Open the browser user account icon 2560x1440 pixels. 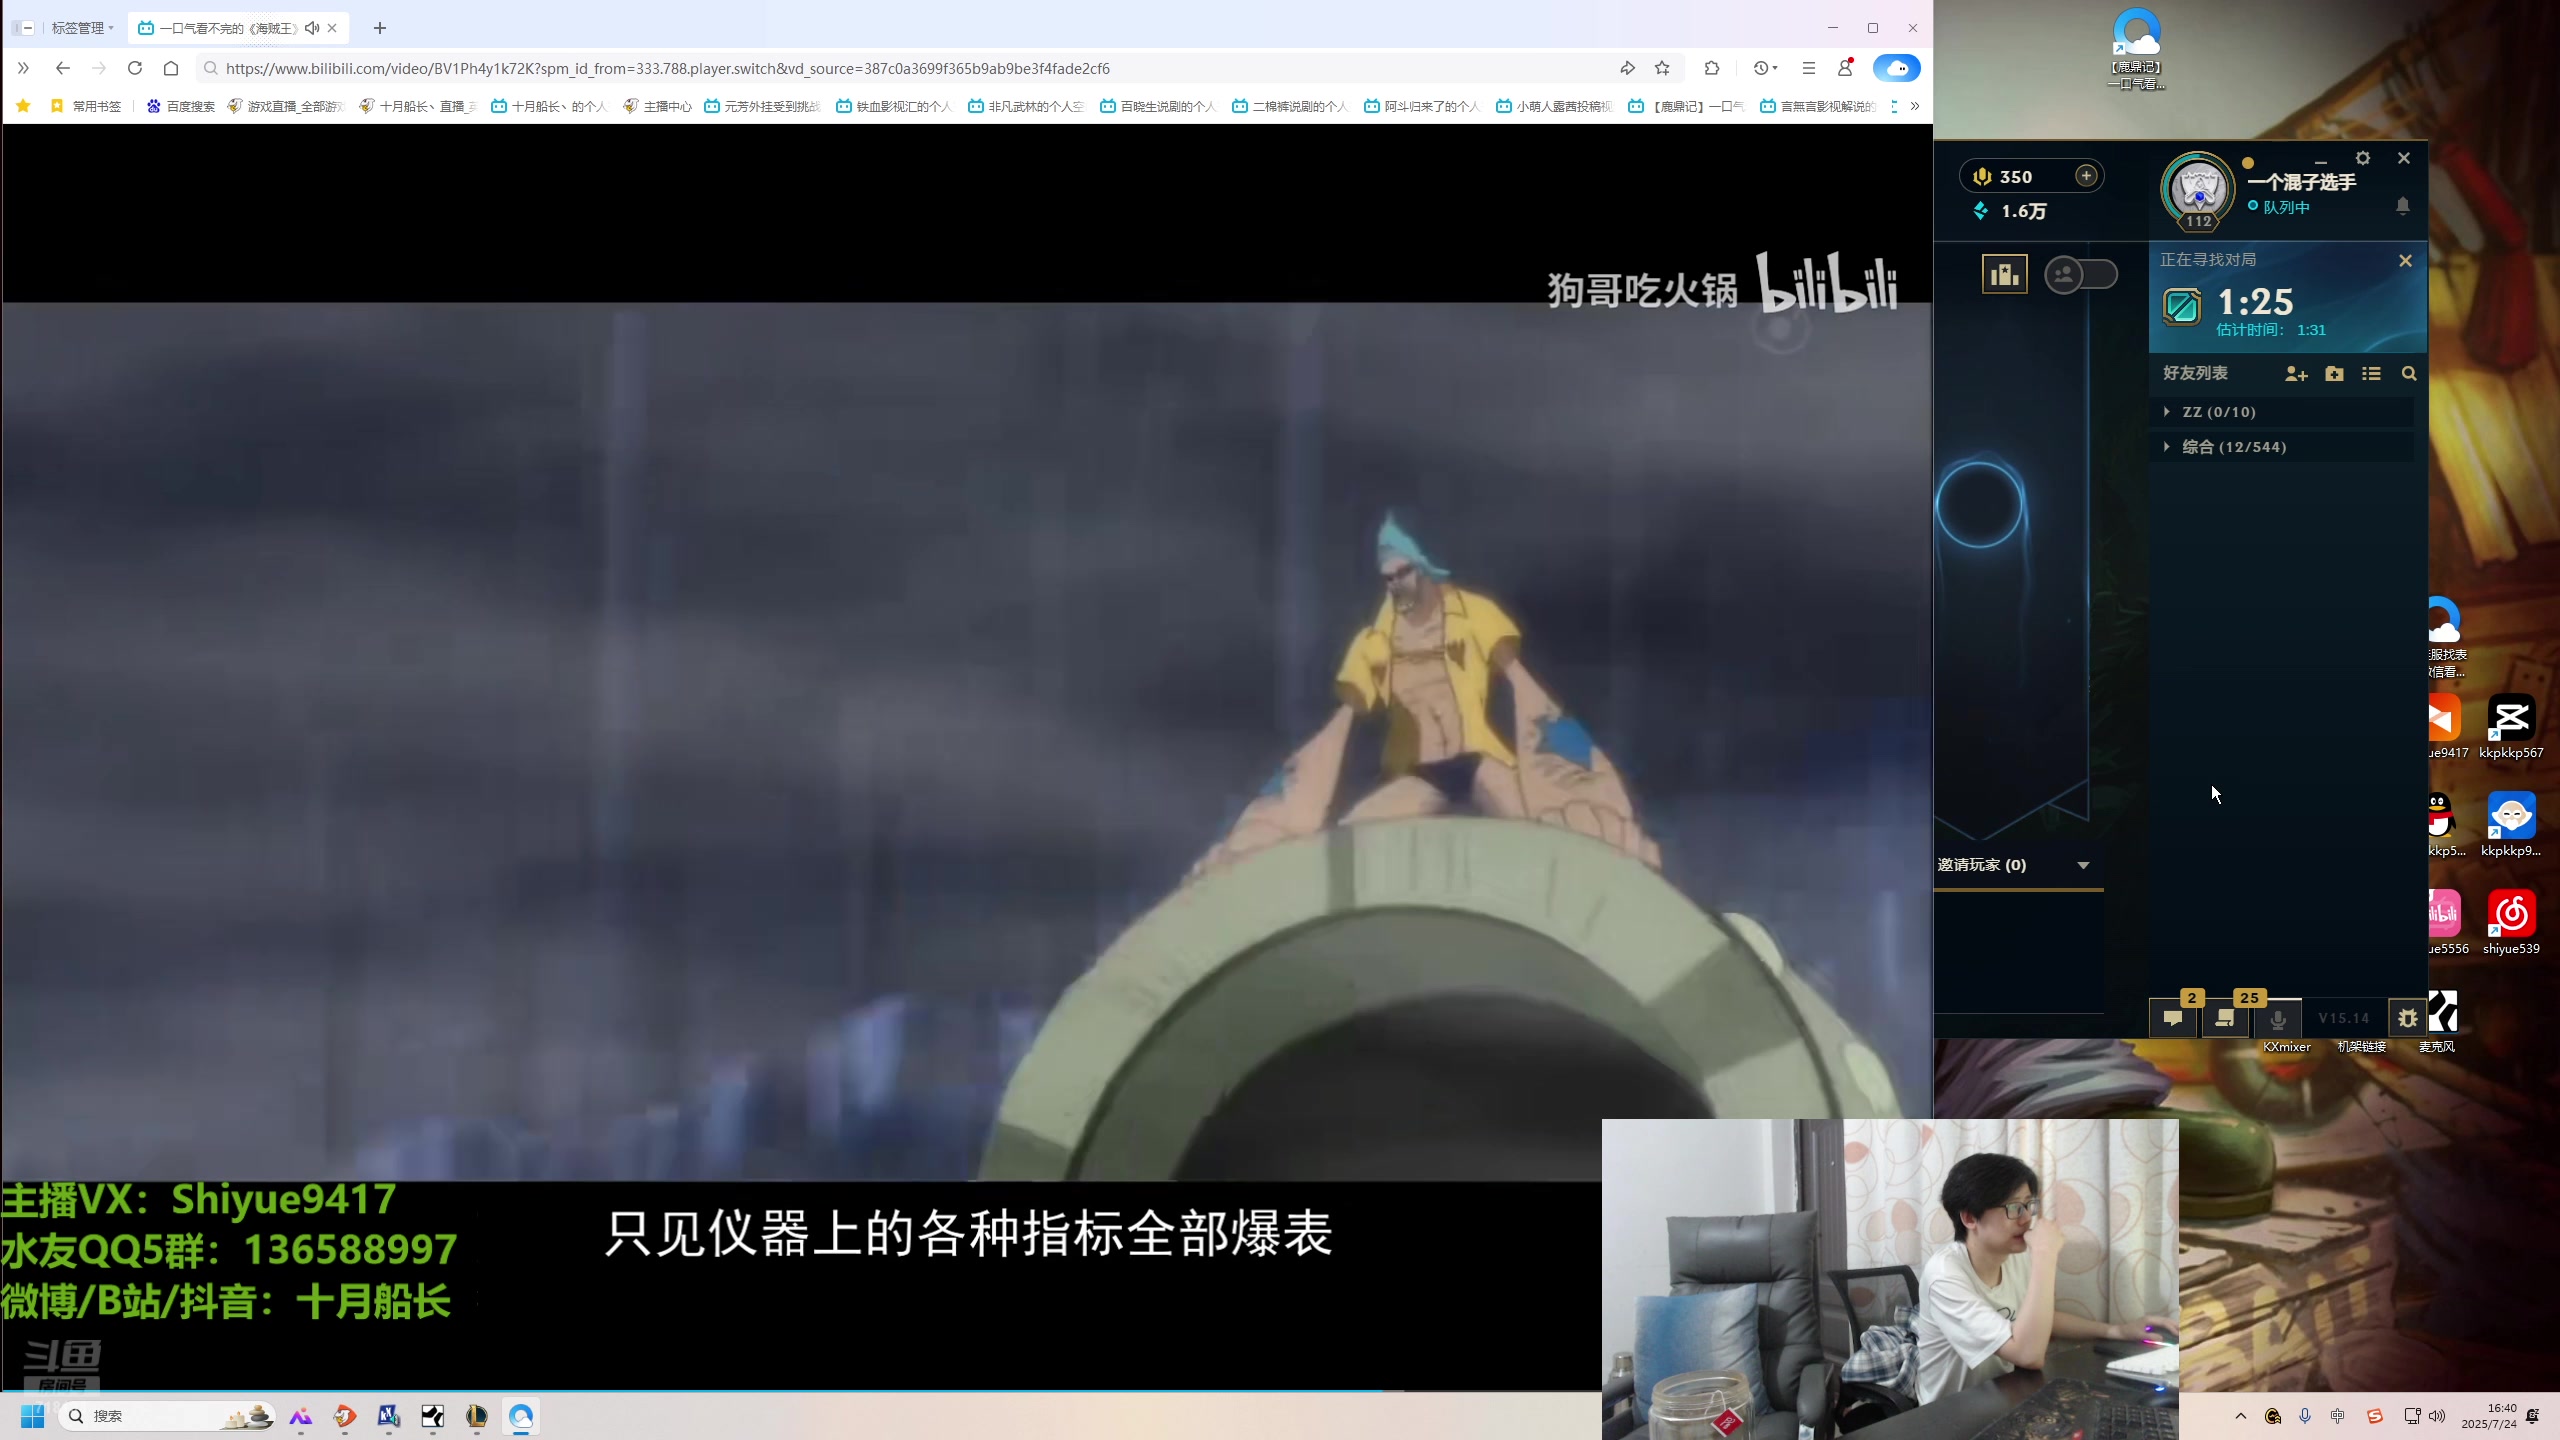1845,68
